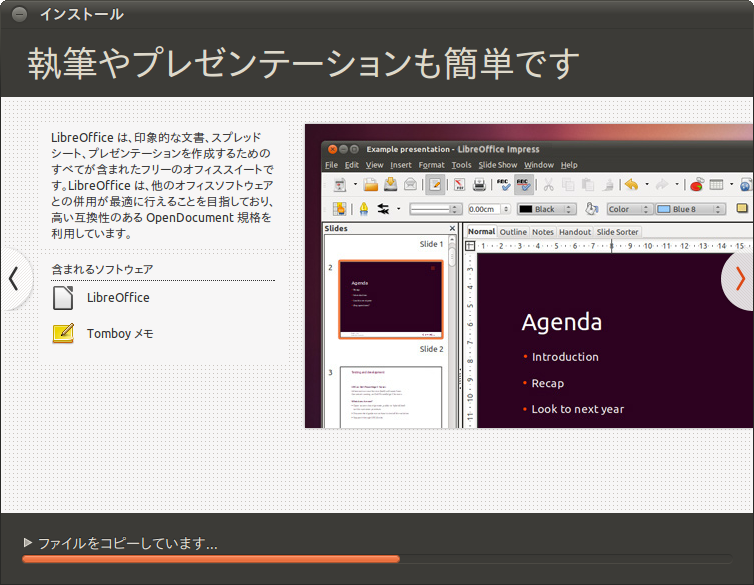Open the Black line color dropdown
Image resolution: width=754 pixels, height=585 pixels.
click(546, 209)
